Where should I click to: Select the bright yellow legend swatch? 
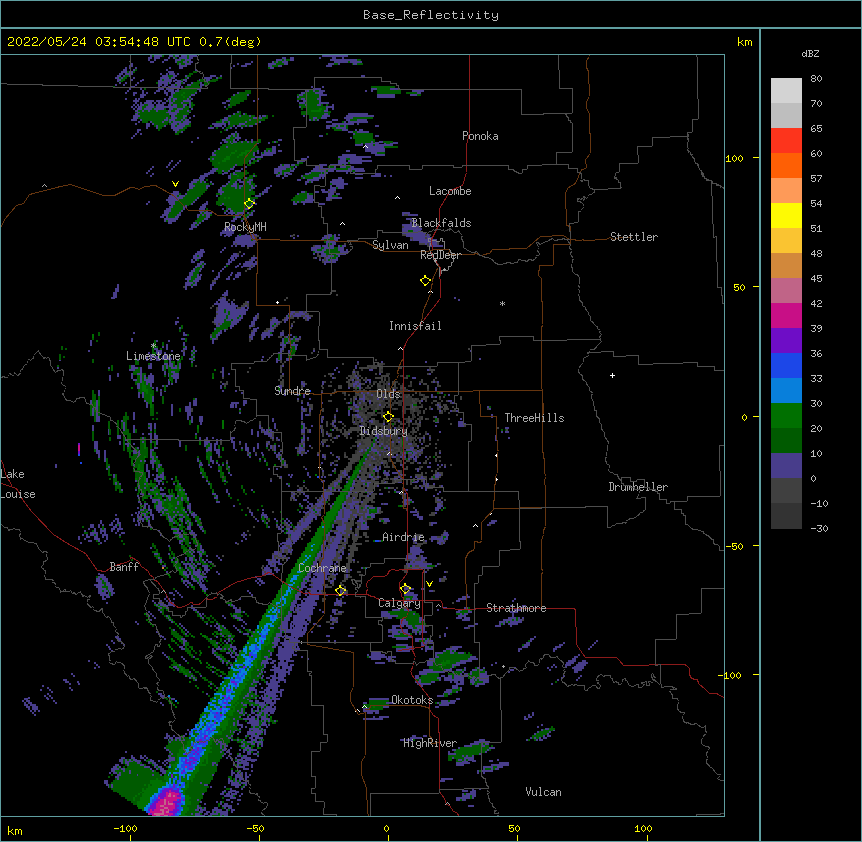click(x=786, y=215)
